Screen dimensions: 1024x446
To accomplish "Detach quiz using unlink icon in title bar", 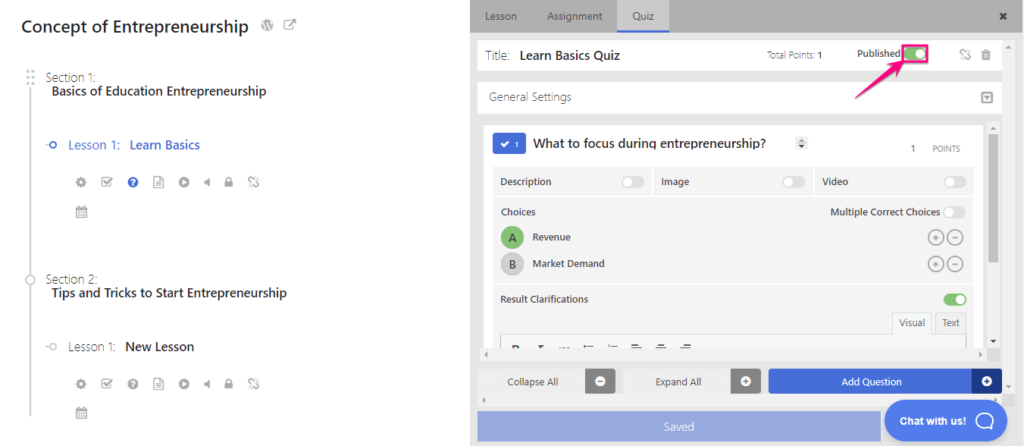I will click(x=965, y=55).
